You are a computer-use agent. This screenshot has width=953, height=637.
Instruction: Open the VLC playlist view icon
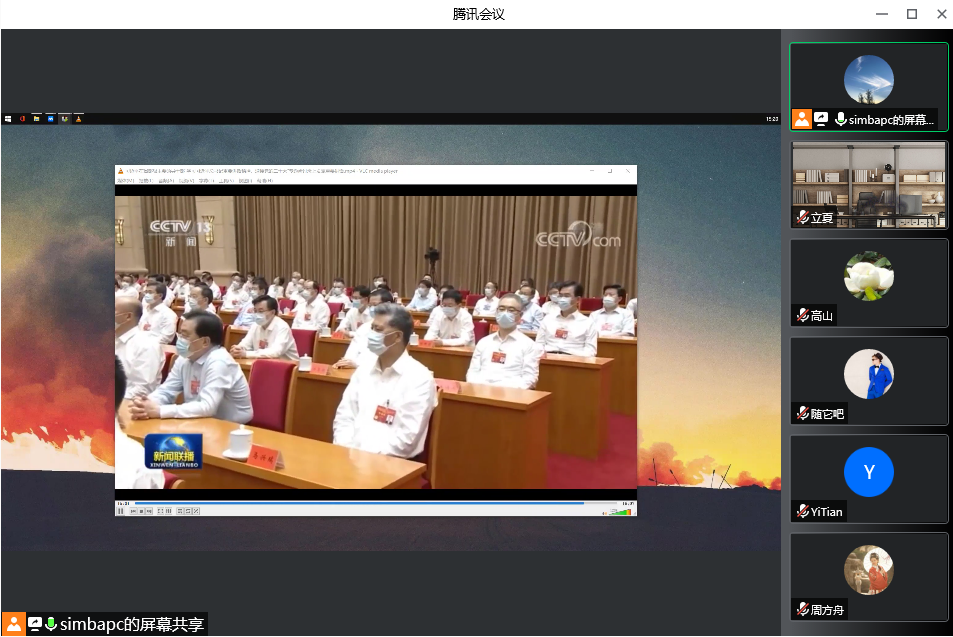coord(180,511)
